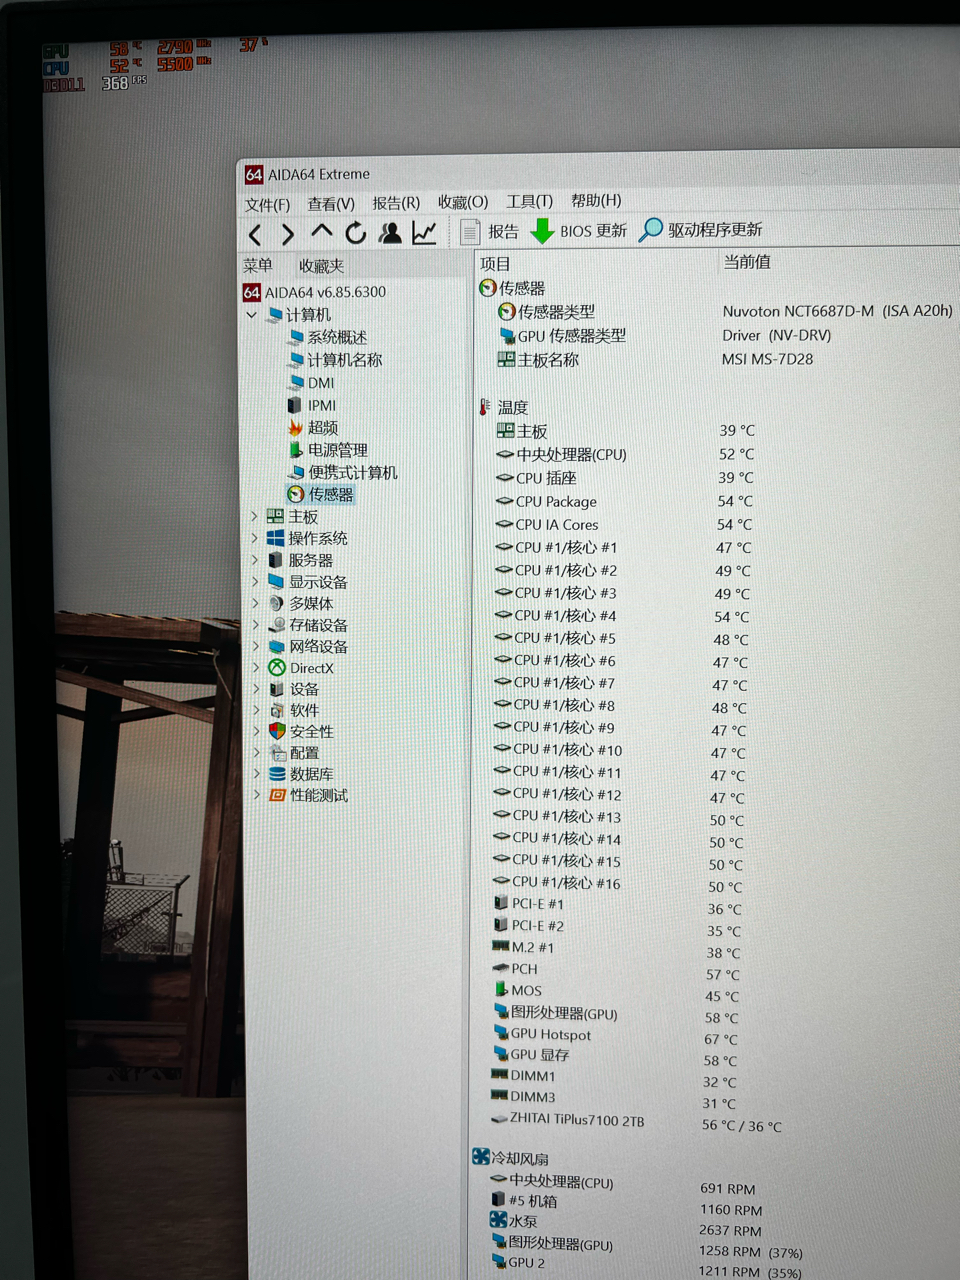Viewport: 960px width, 1280px height.
Task: Select the 传感器 sensor gauge icon
Action: (x=296, y=494)
